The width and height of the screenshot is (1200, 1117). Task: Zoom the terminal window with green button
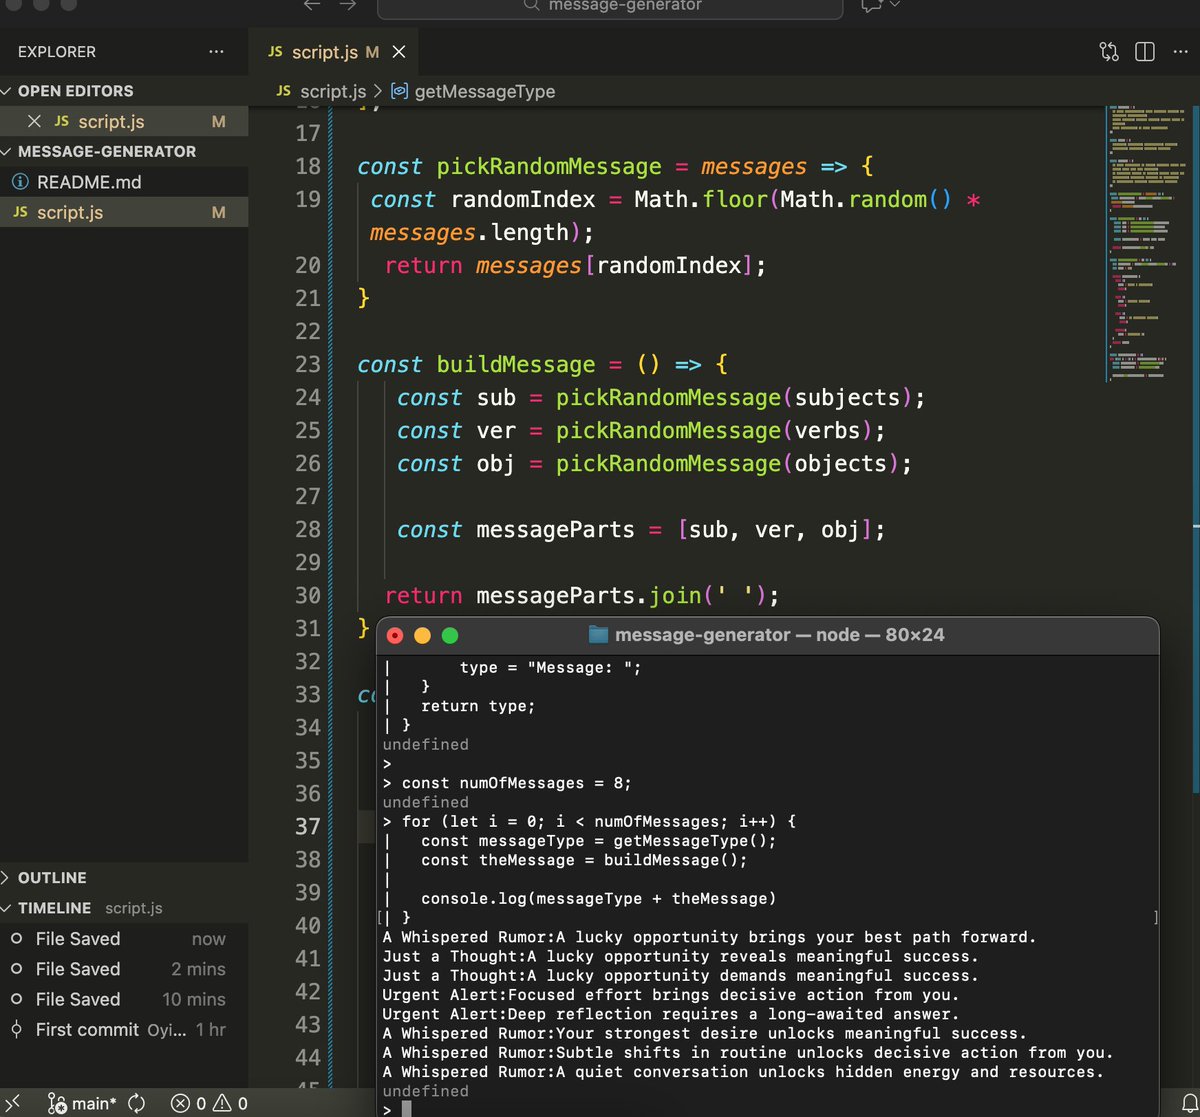(450, 635)
